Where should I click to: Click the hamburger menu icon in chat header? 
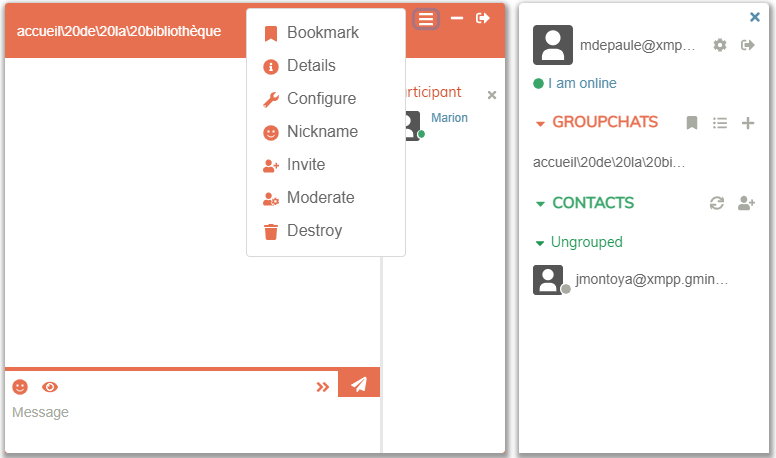pos(426,19)
